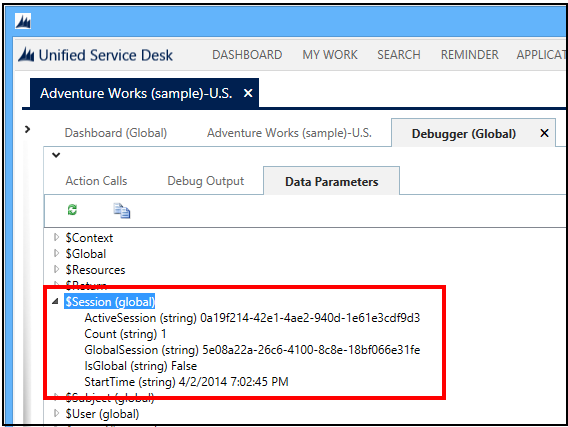
Task: Open DASHBOARD in the toolbar
Action: [247, 55]
